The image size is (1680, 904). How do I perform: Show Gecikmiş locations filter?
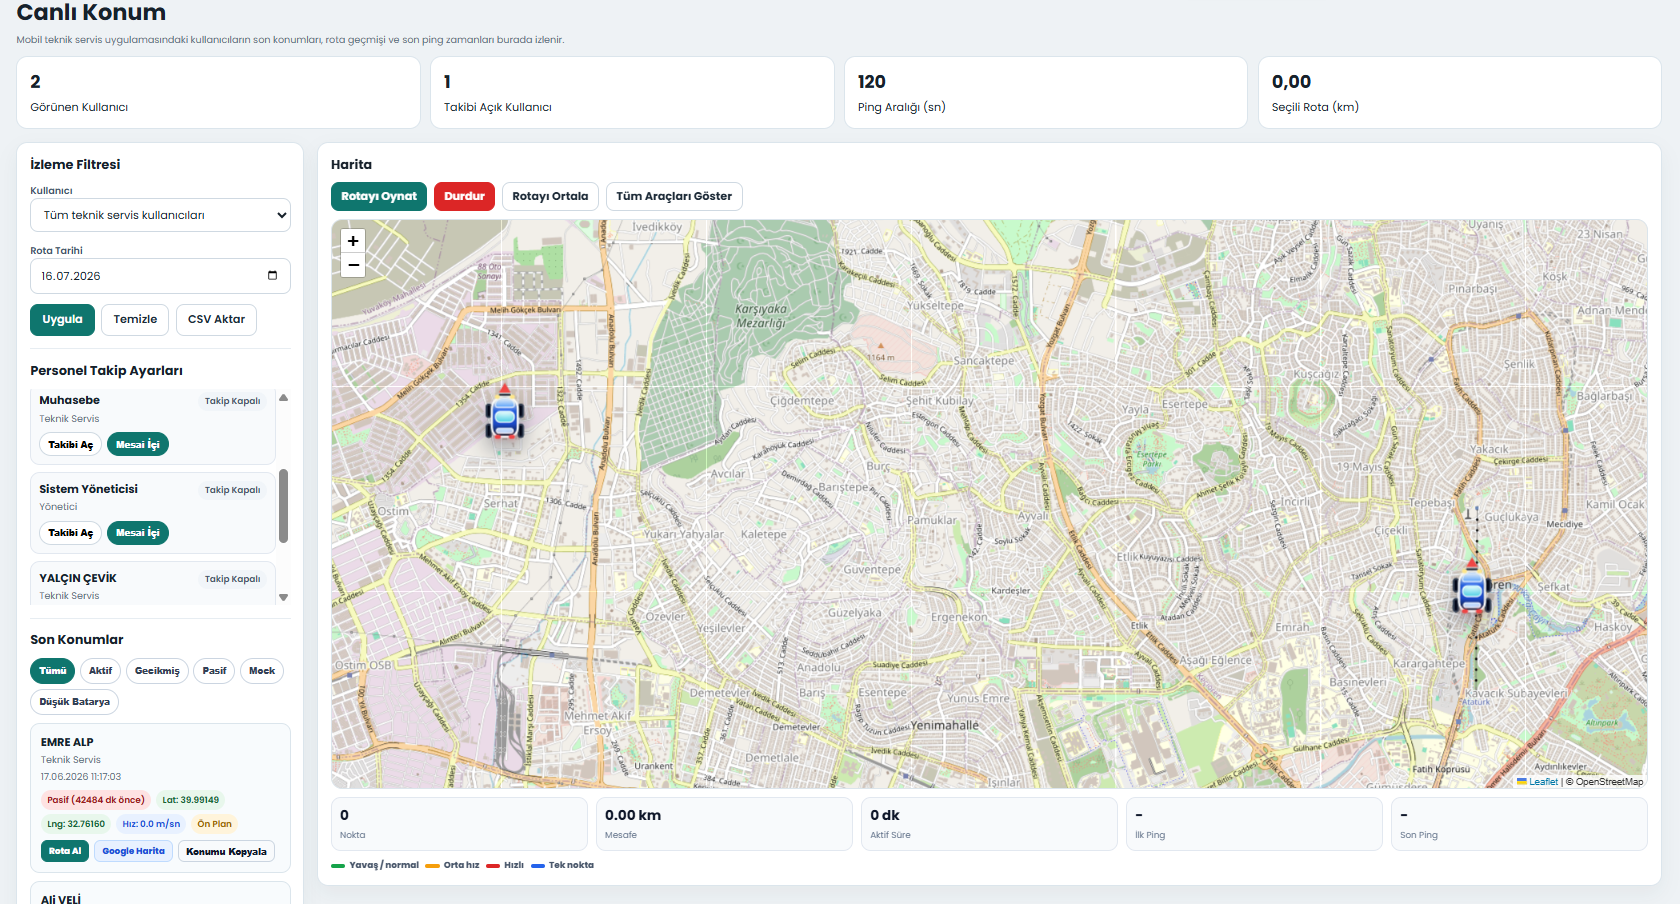[157, 671]
